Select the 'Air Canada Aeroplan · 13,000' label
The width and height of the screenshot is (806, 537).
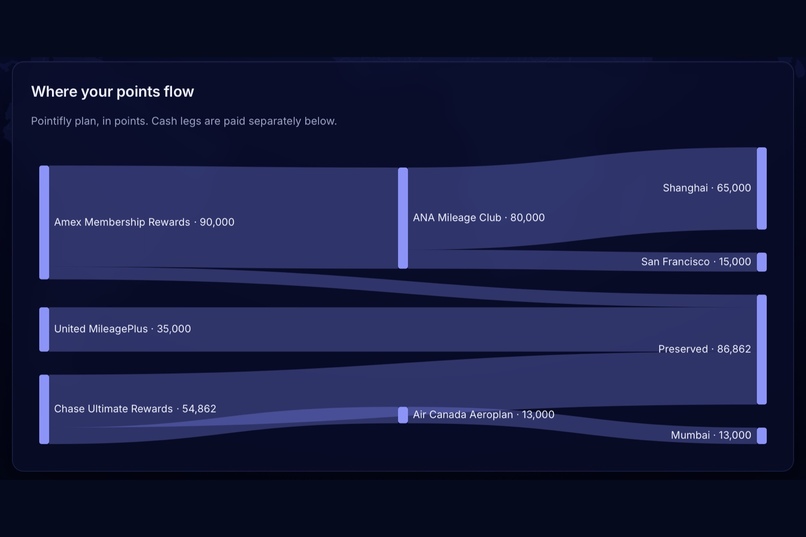(483, 414)
